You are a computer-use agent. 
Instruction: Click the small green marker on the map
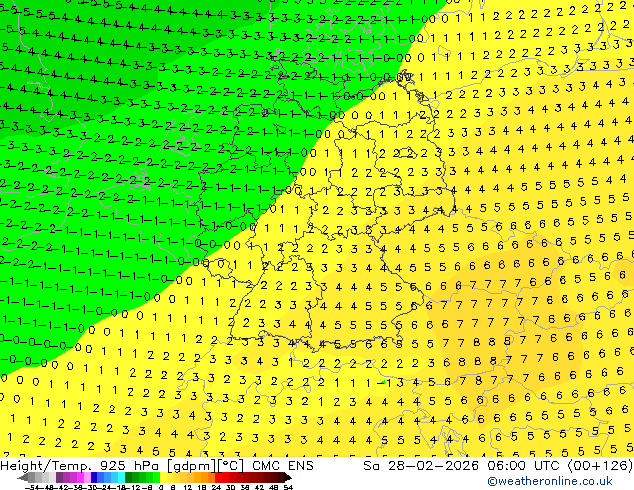[382, 382]
